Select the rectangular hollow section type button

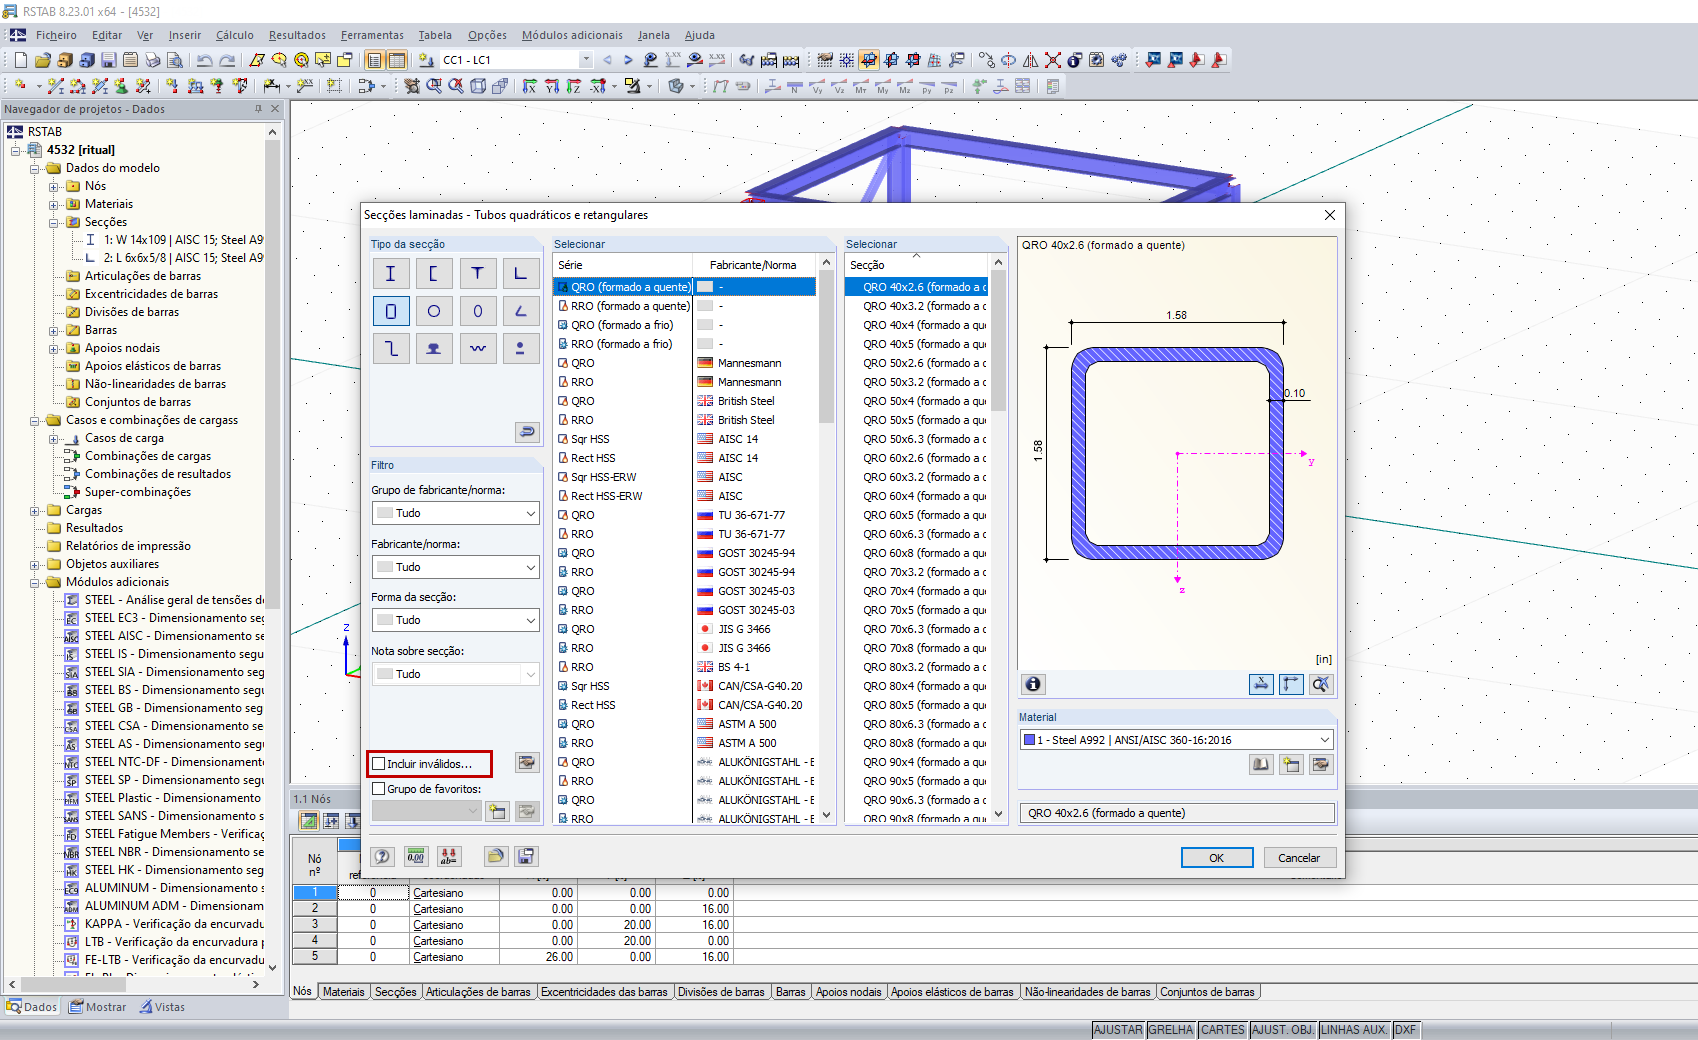click(x=390, y=311)
